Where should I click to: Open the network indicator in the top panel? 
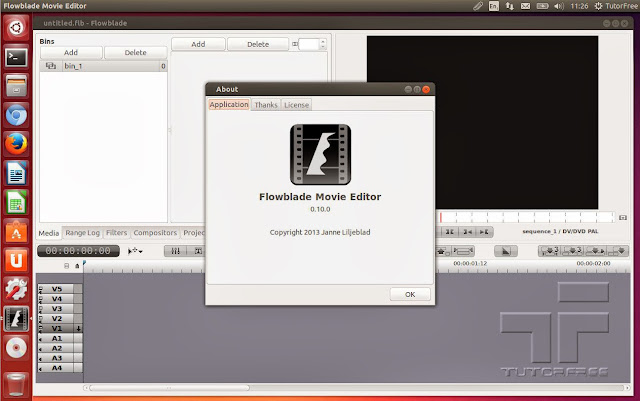(x=509, y=6)
